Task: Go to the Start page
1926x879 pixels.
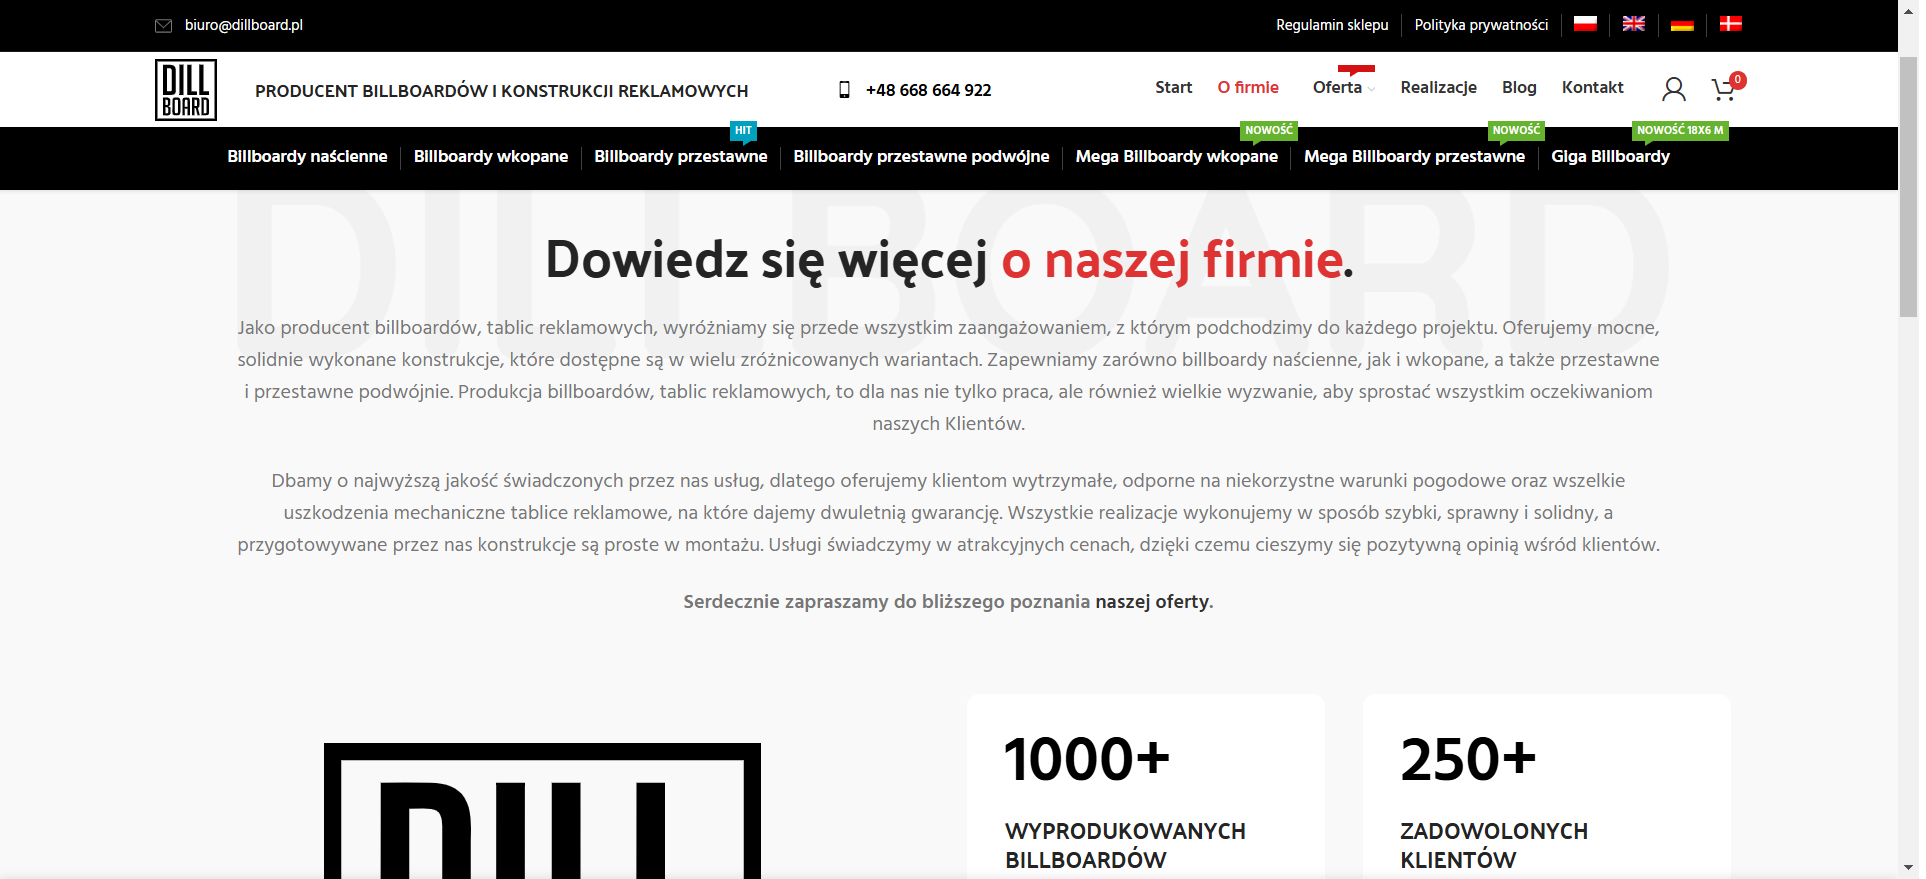Action: pos(1173,88)
